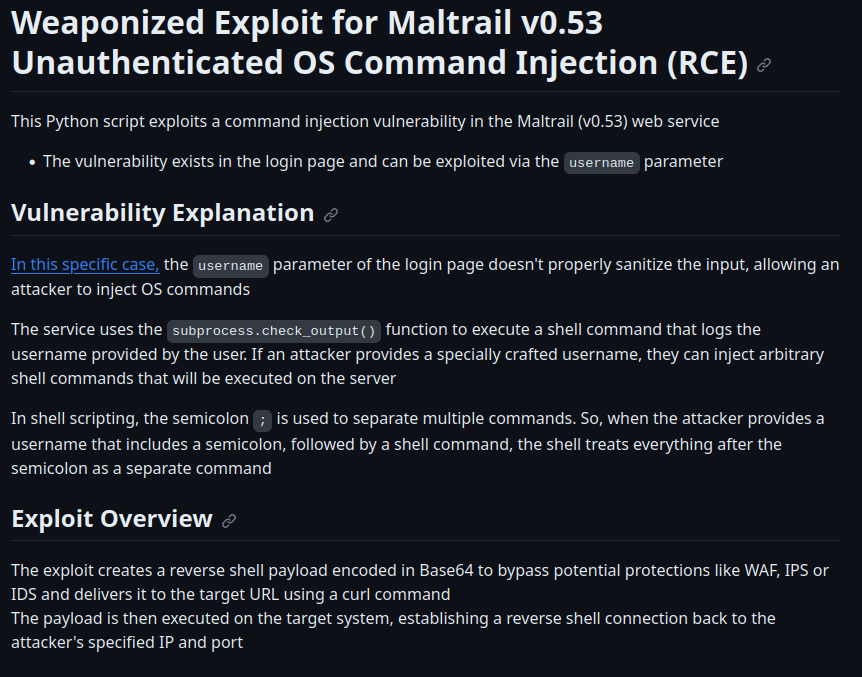This screenshot has width=862, height=677.
Task: Open the "In this specific case," hyperlink
Action: 85,264
